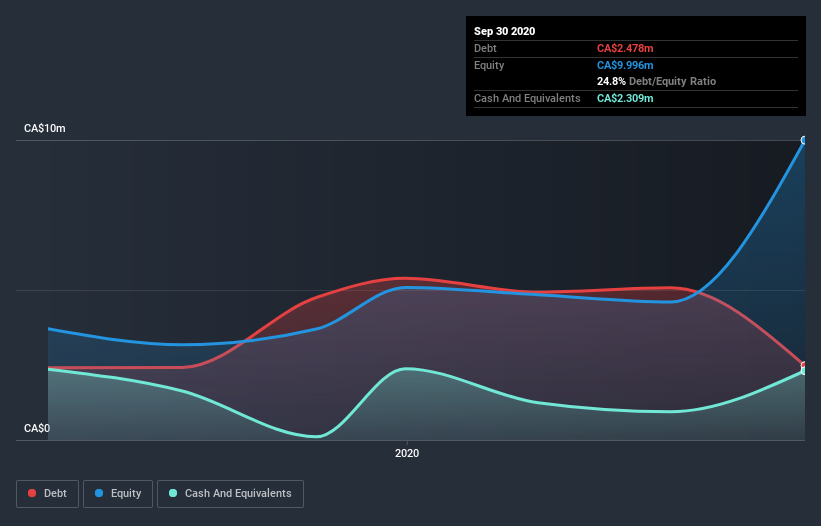Image resolution: width=821 pixels, height=526 pixels.
Task: Toggle the Cash And Equivalents legend button
Action: 230,494
